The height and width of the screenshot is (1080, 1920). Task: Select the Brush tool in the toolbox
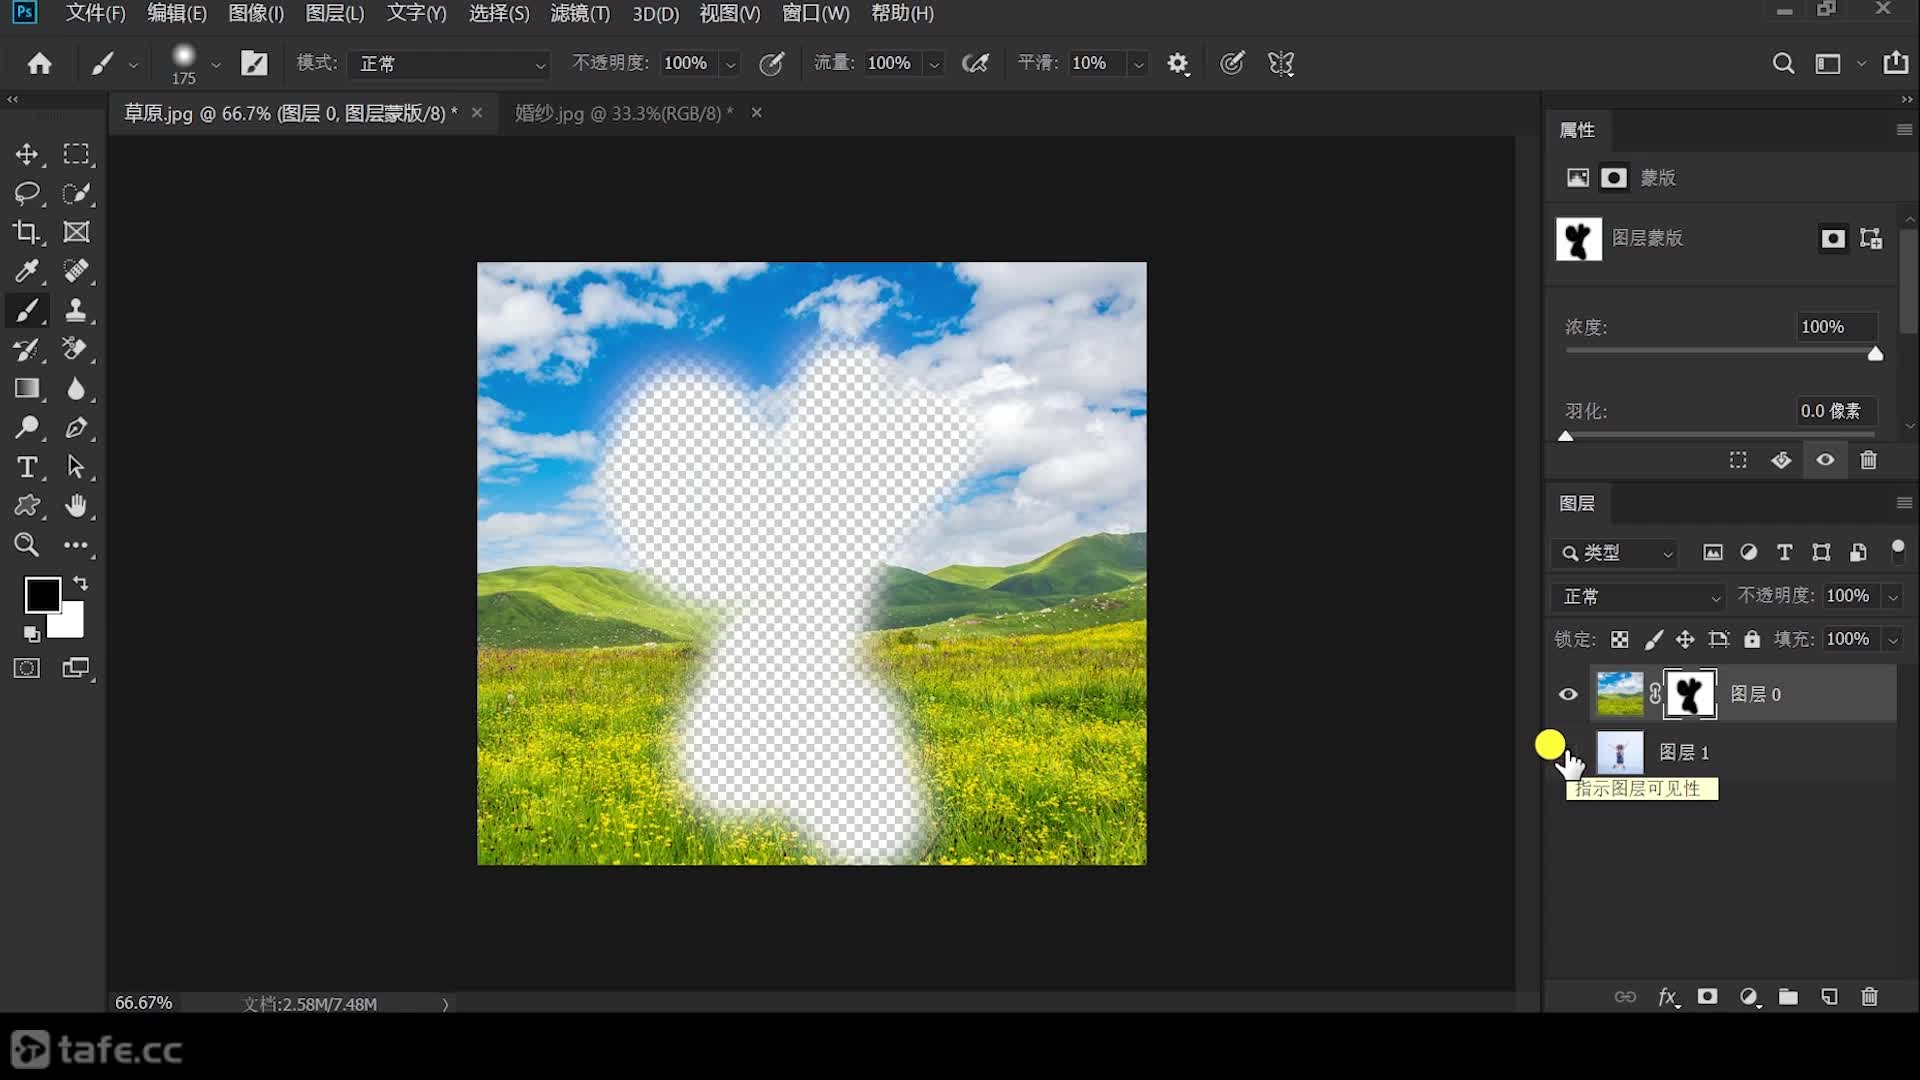point(27,311)
